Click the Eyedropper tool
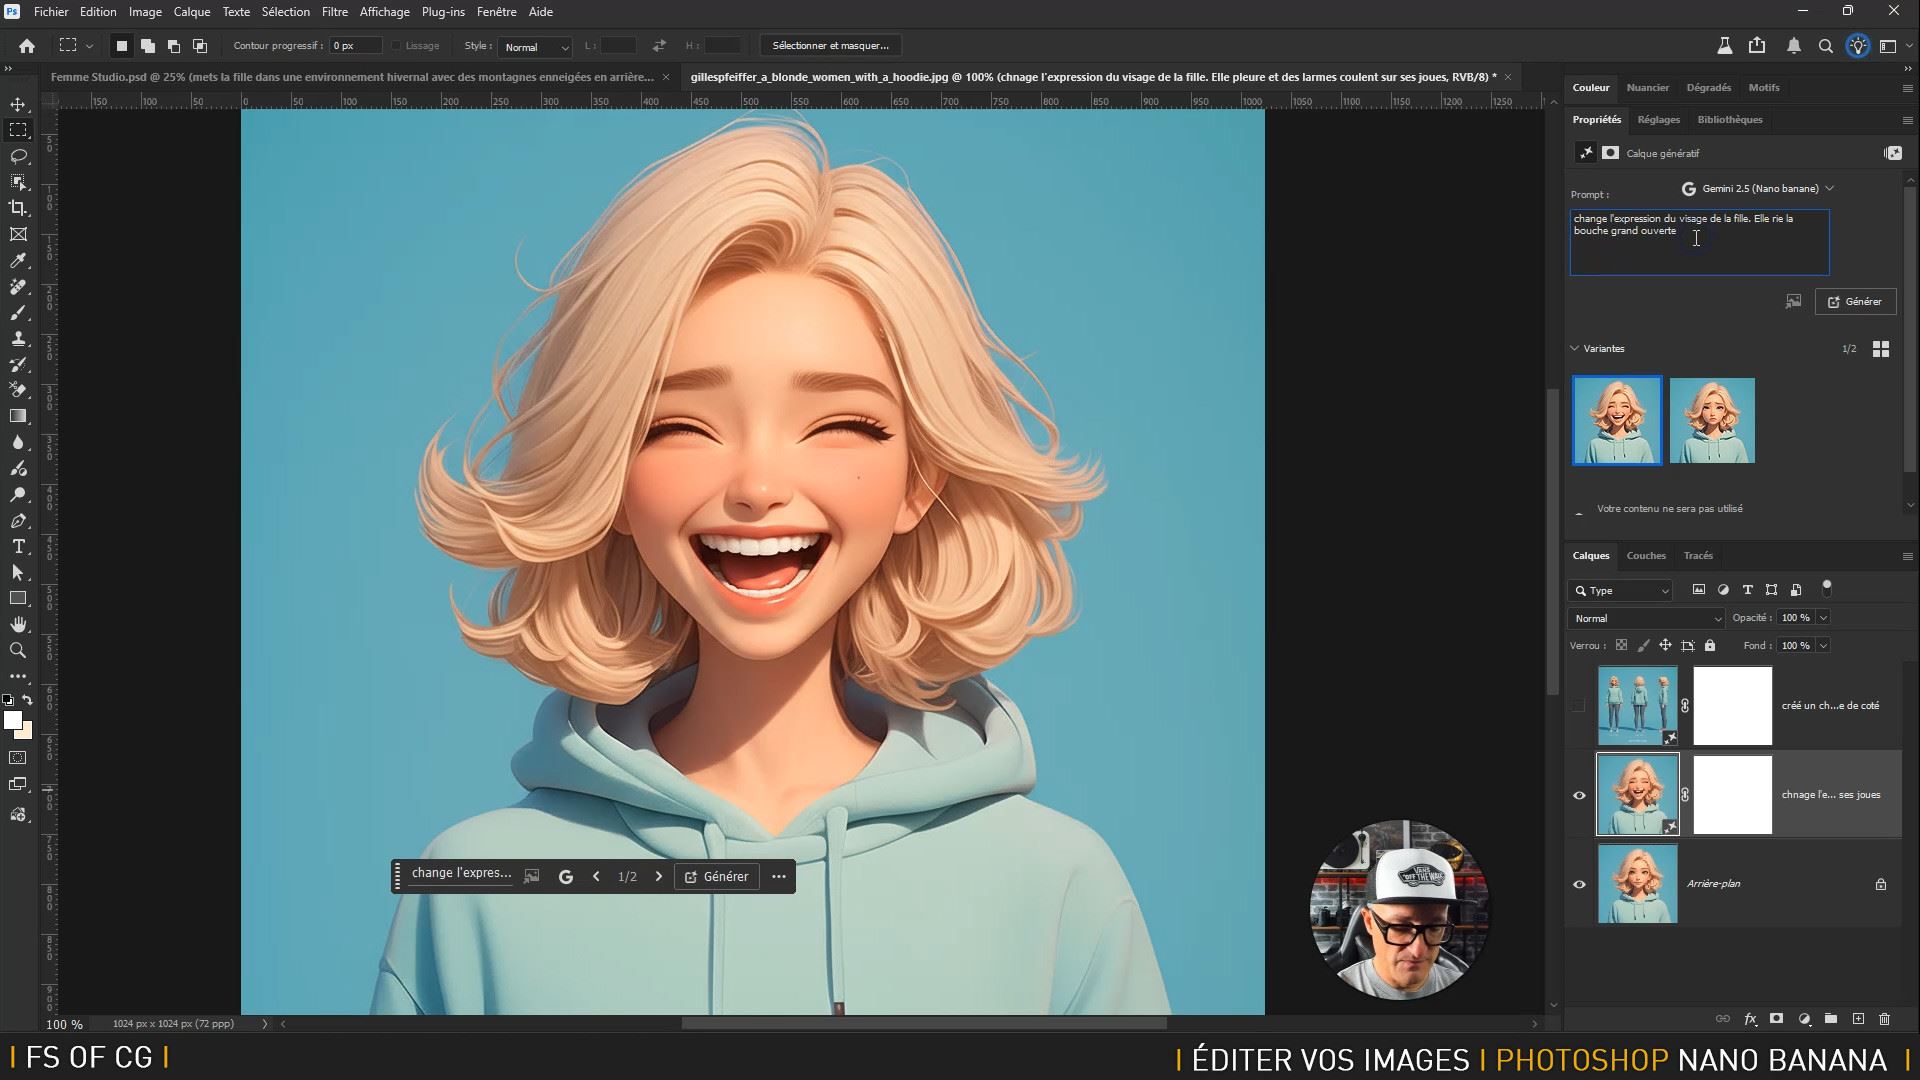 18,260
